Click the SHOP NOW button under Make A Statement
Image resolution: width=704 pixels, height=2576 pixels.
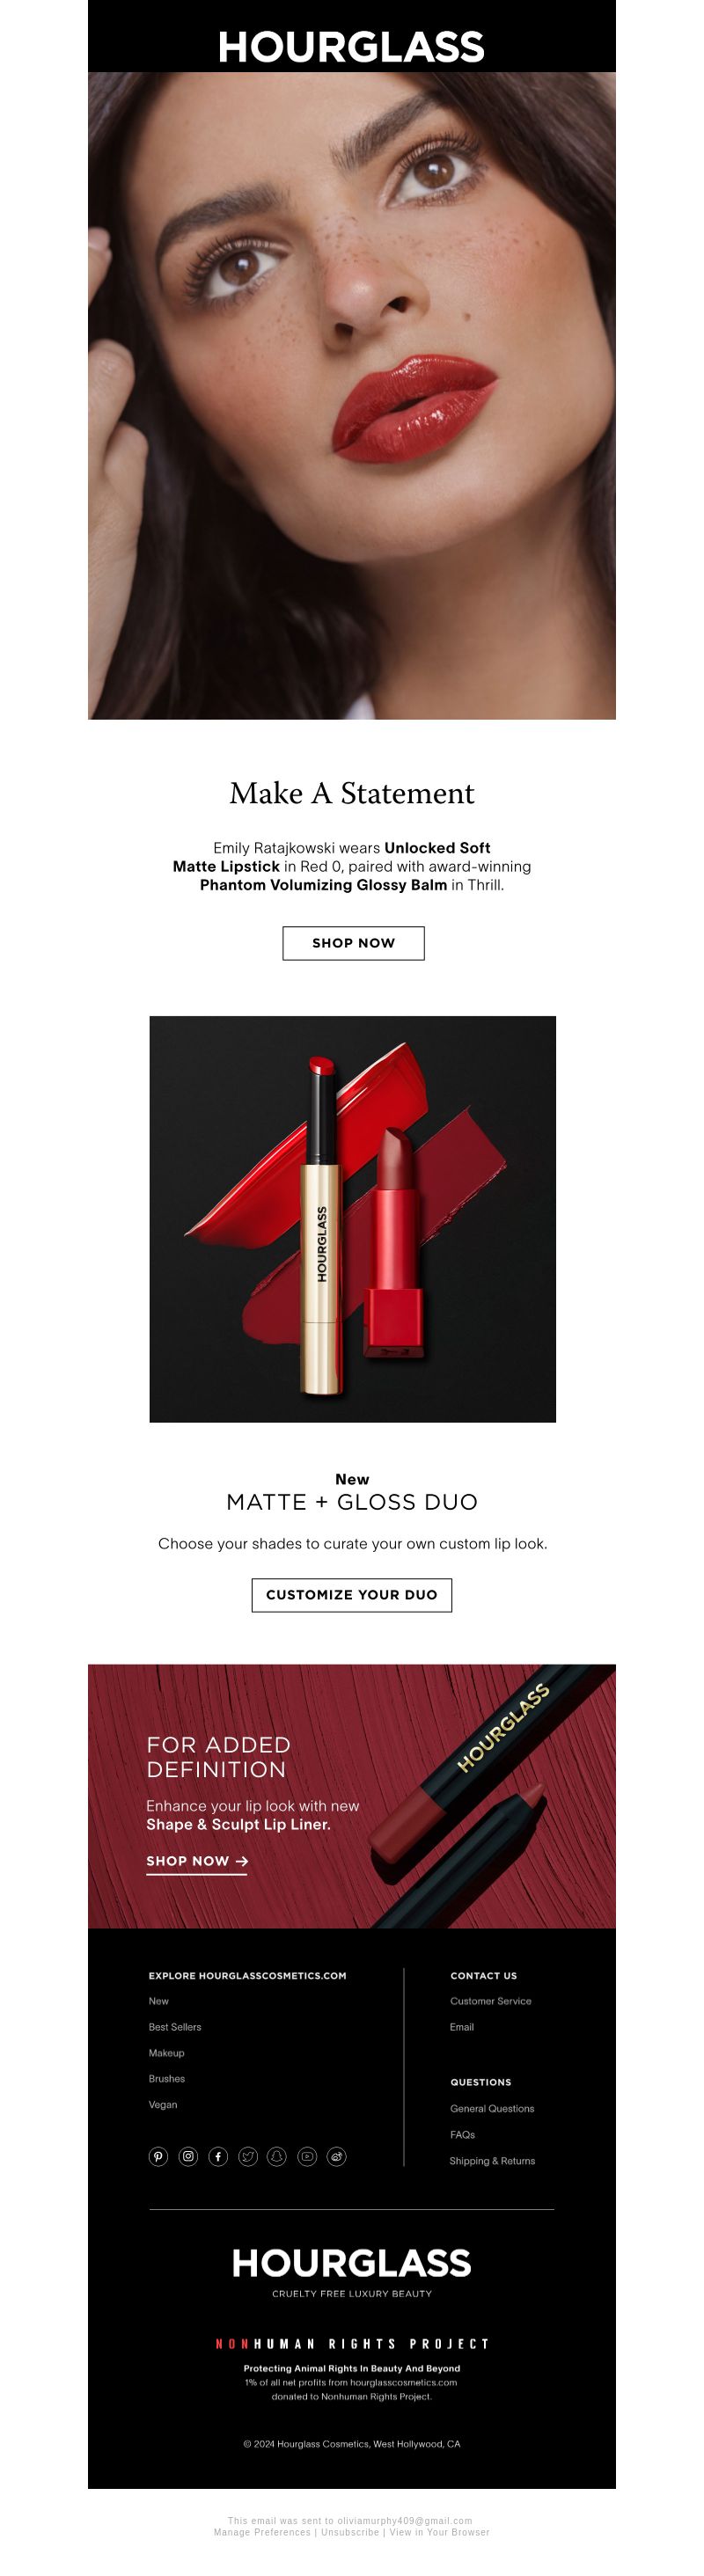tap(353, 943)
